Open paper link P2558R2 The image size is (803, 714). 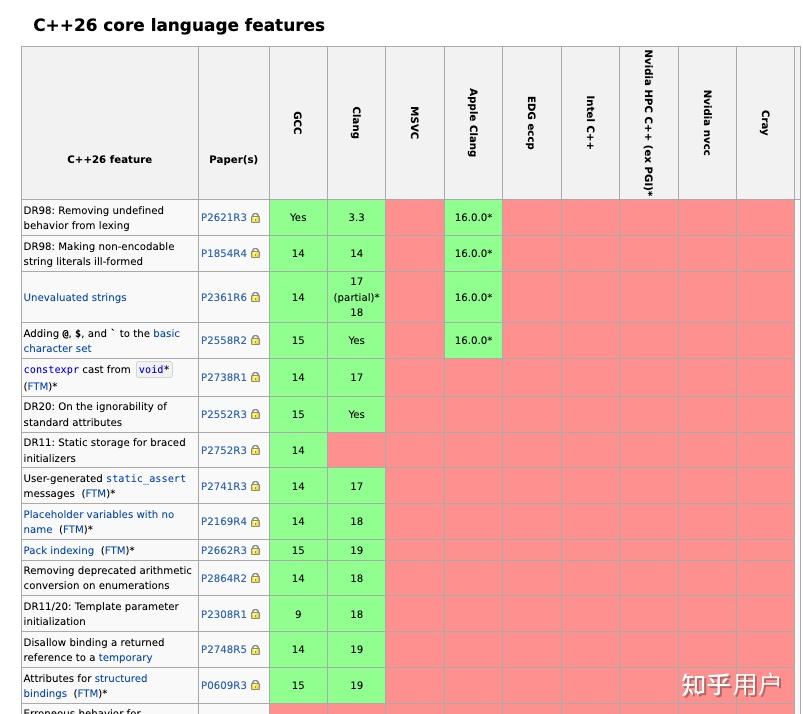pyautogui.click(x=223, y=340)
